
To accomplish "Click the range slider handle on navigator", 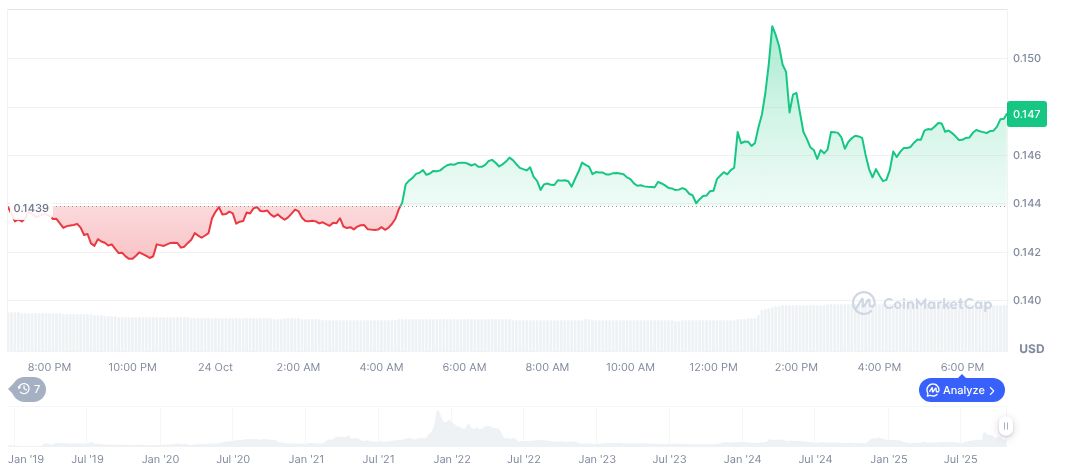I will click(1006, 426).
